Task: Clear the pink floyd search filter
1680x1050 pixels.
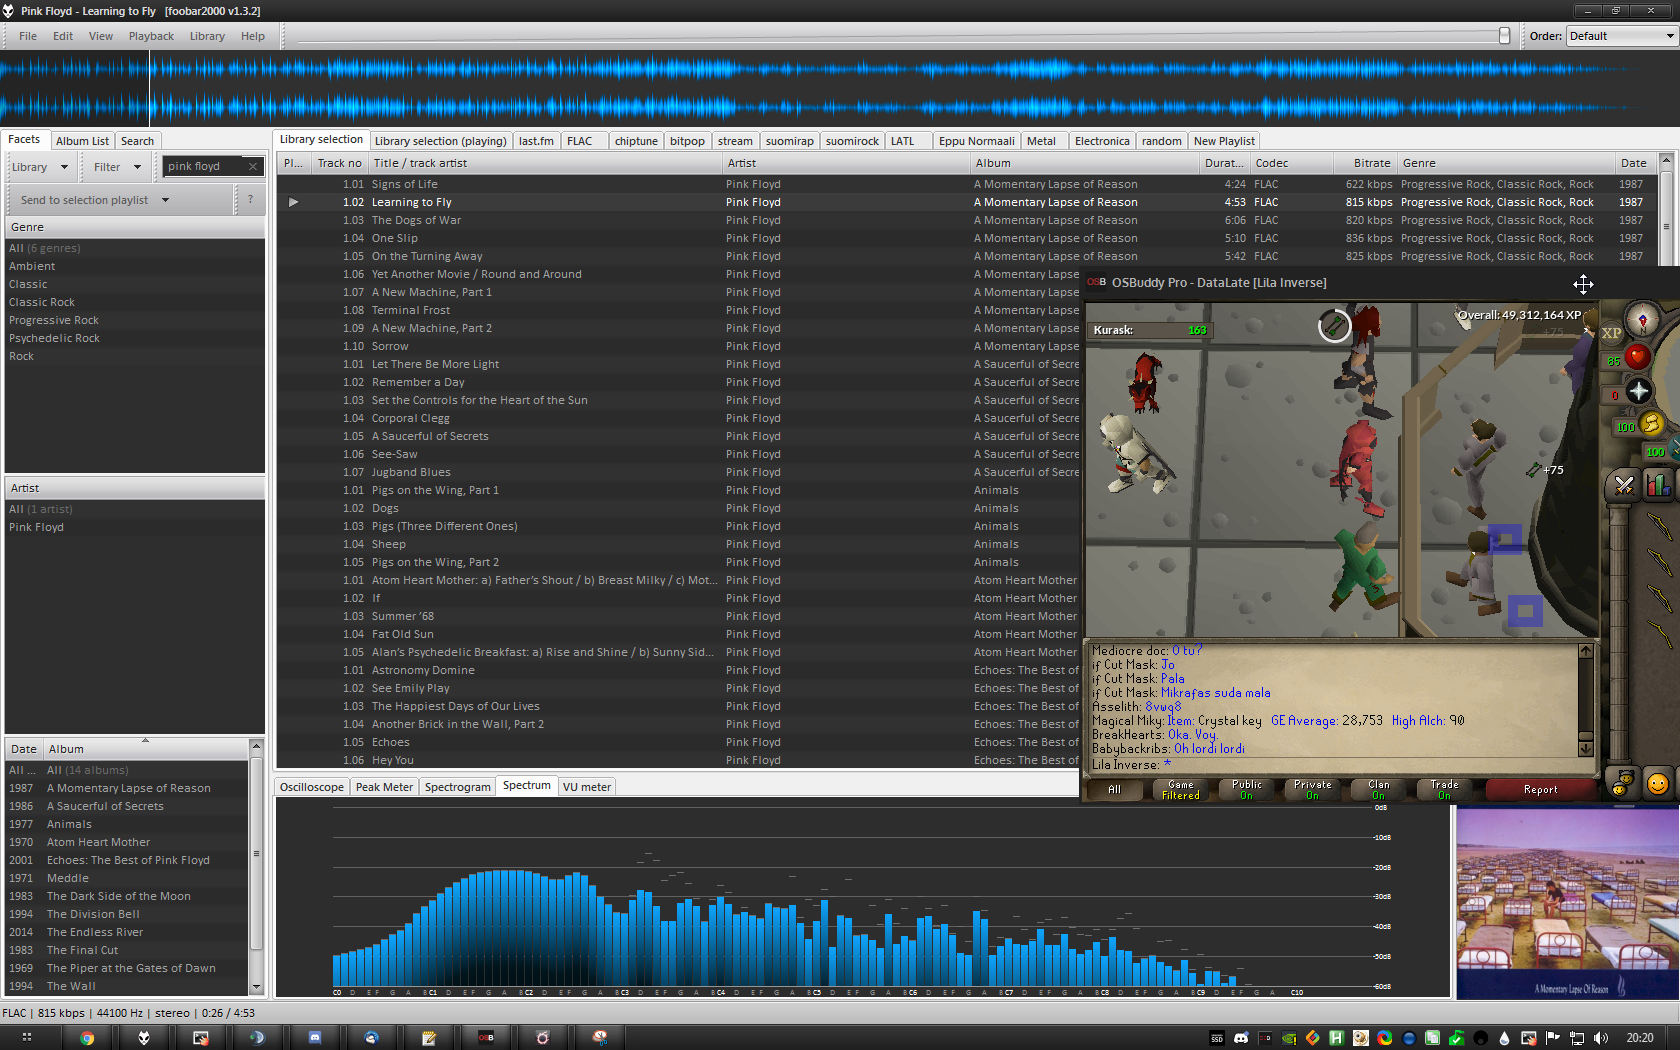Action: coord(253,167)
